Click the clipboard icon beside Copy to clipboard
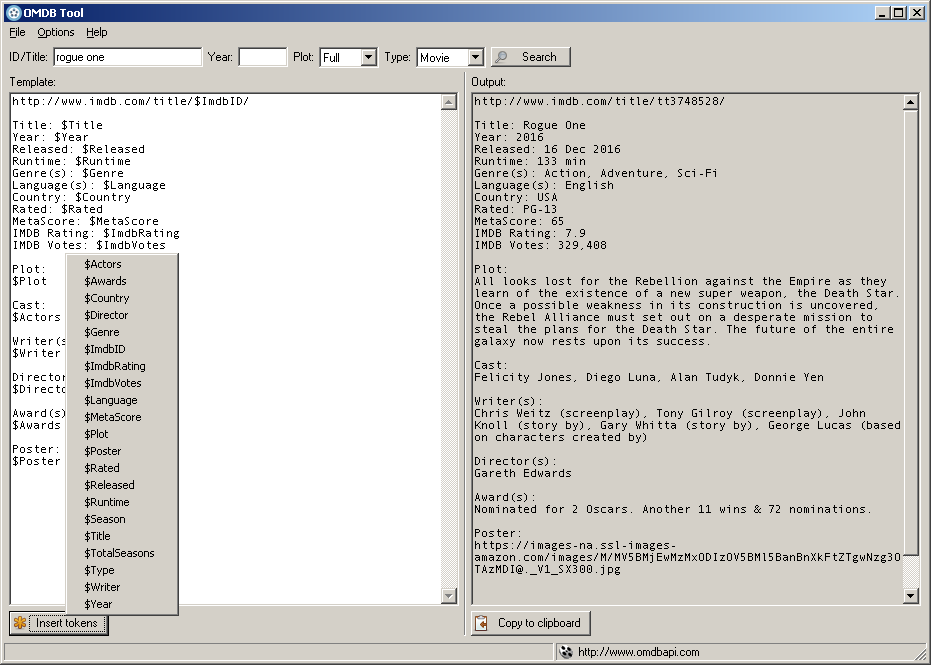The height and width of the screenshot is (665, 931). tap(482, 623)
